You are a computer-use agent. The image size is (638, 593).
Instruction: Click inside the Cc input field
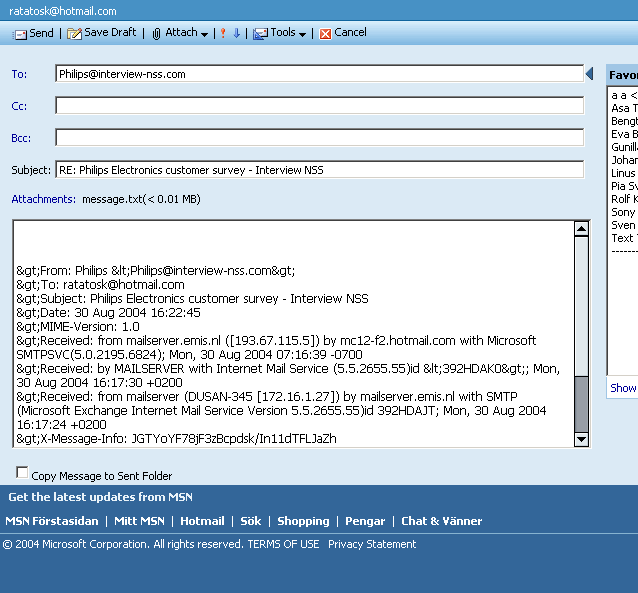[x=319, y=106]
